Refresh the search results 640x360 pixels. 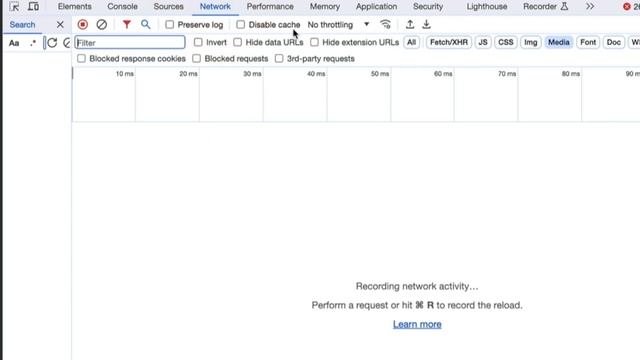point(52,42)
